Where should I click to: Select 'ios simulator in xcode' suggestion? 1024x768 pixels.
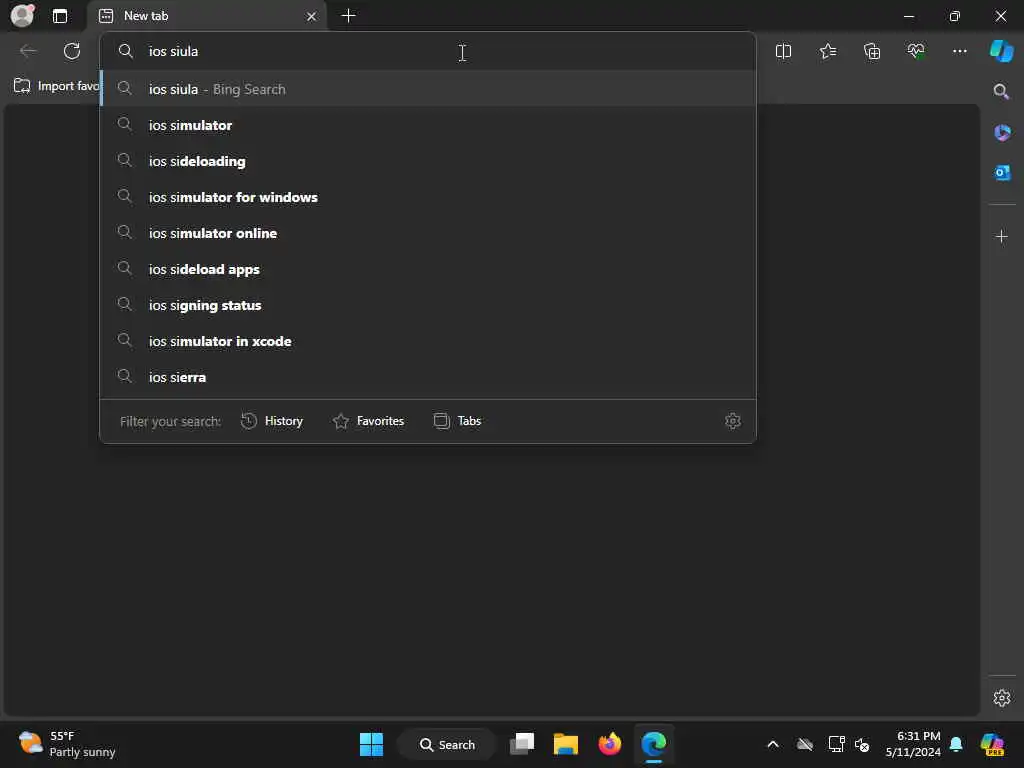tap(428, 340)
